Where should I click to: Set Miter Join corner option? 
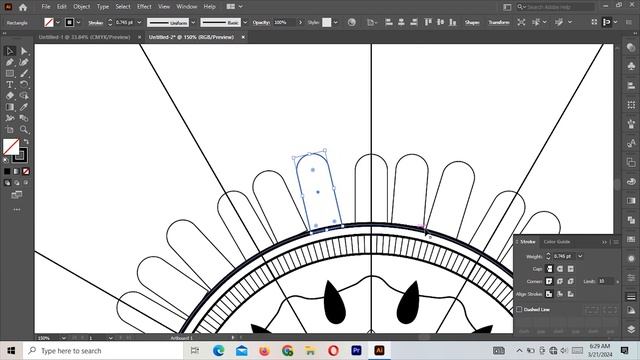coord(549,281)
